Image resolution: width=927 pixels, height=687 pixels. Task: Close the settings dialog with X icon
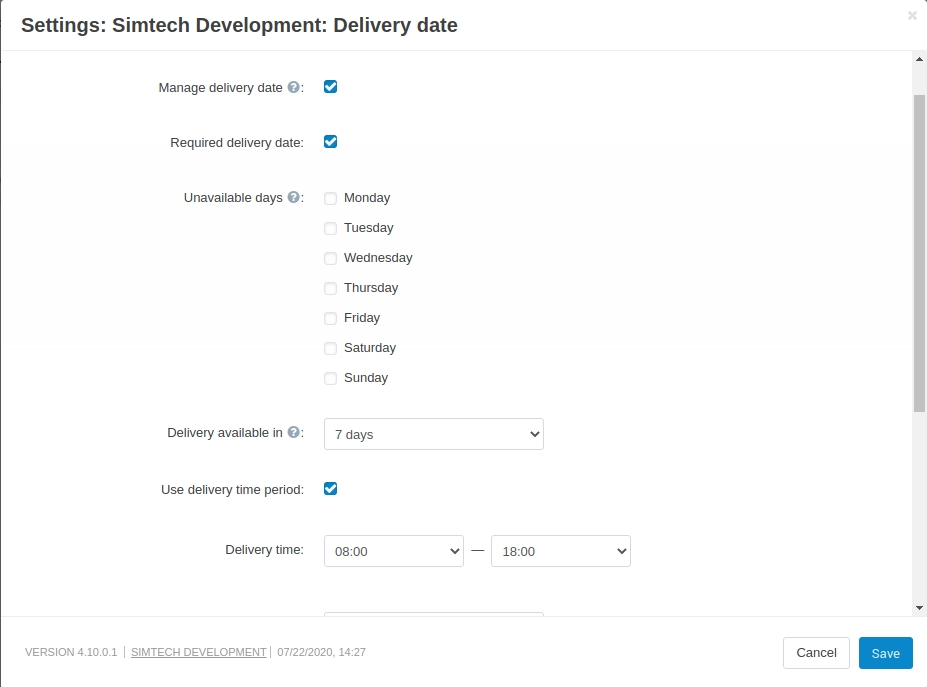click(x=912, y=16)
